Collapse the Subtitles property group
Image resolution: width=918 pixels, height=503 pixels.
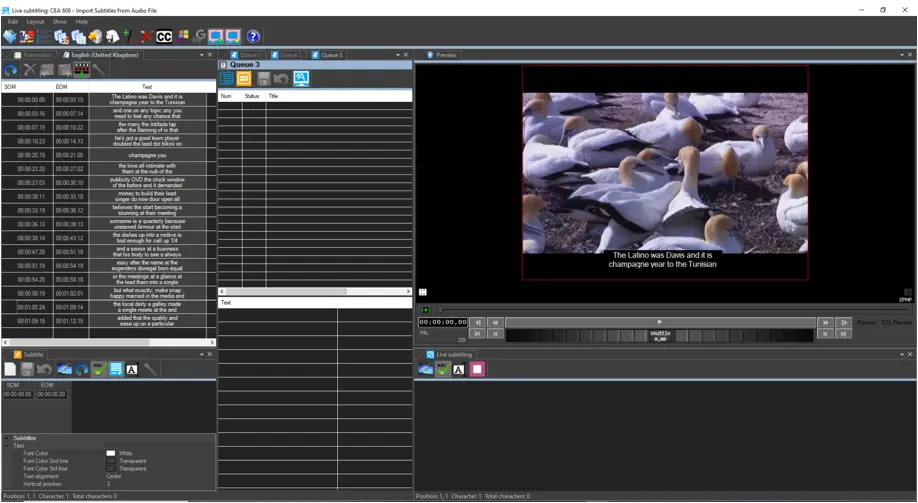[7, 438]
